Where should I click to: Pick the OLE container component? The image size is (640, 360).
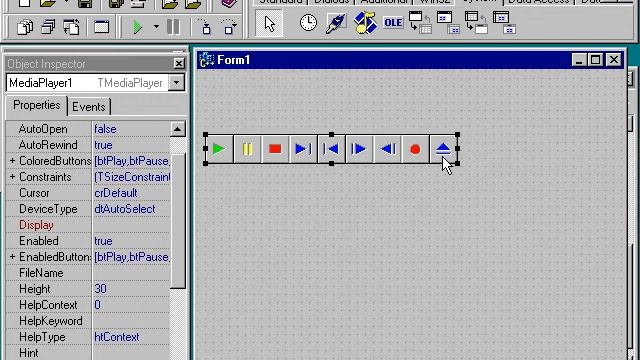(x=393, y=23)
